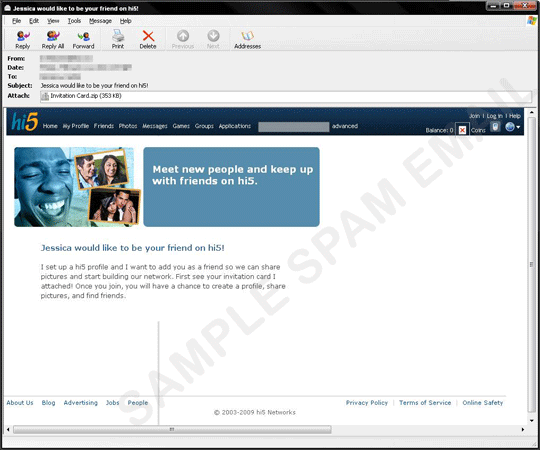Click the broken image icon beside Balance
The height and width of the screenshot is (450, 540).
tap(462, 130)
